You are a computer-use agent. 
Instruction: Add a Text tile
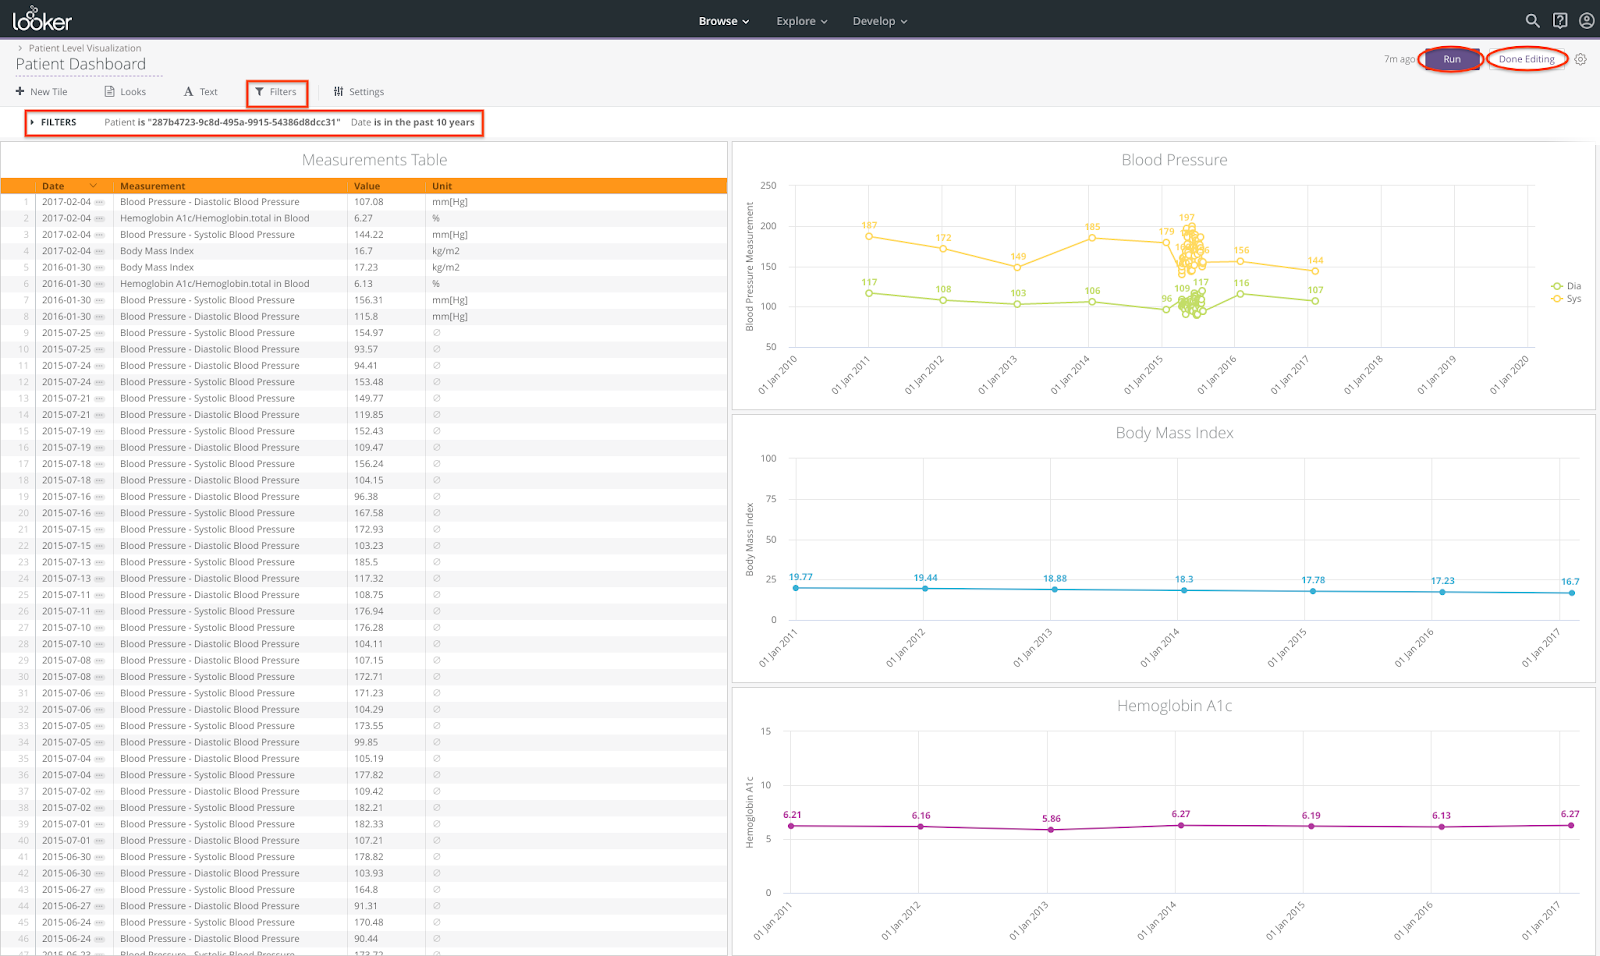point(200,92)
